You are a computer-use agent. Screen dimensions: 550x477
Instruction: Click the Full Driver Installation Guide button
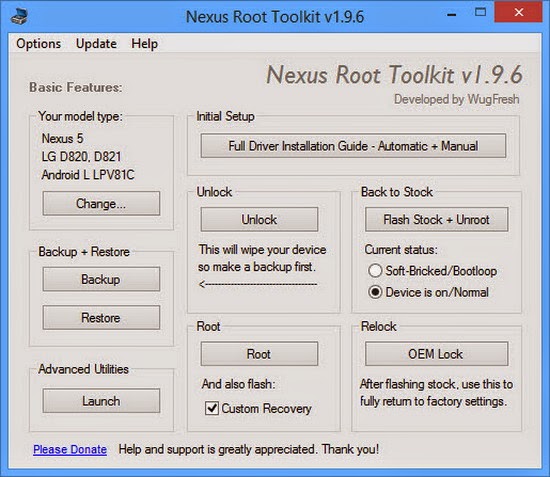pyautogui.click(x=353, y=146)
